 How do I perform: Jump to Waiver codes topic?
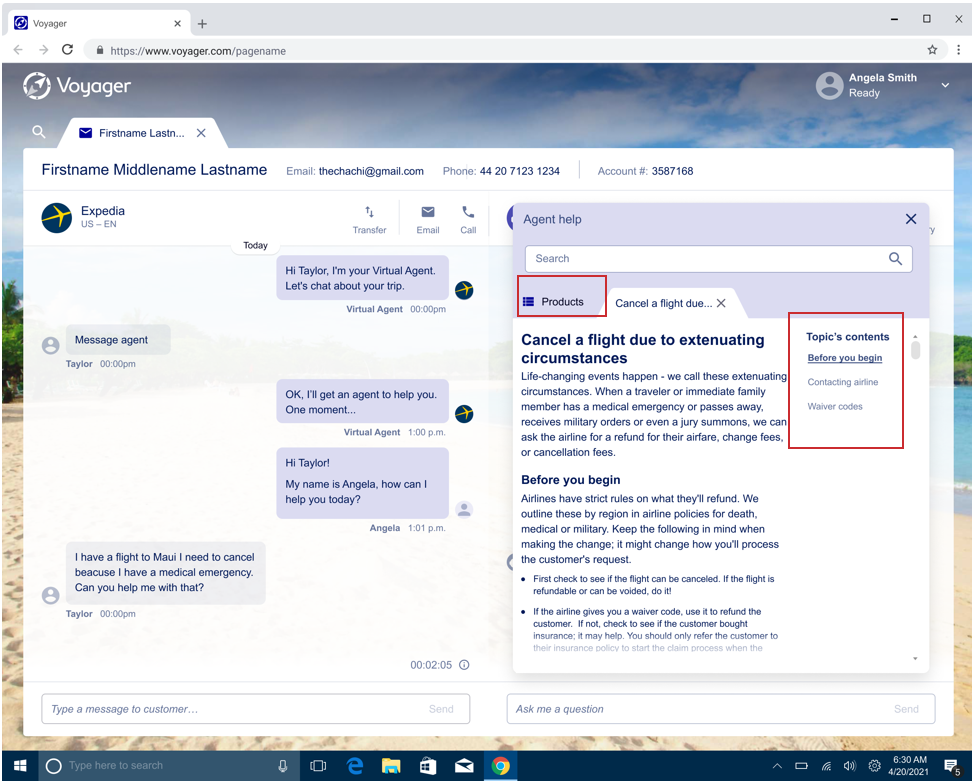835,406
